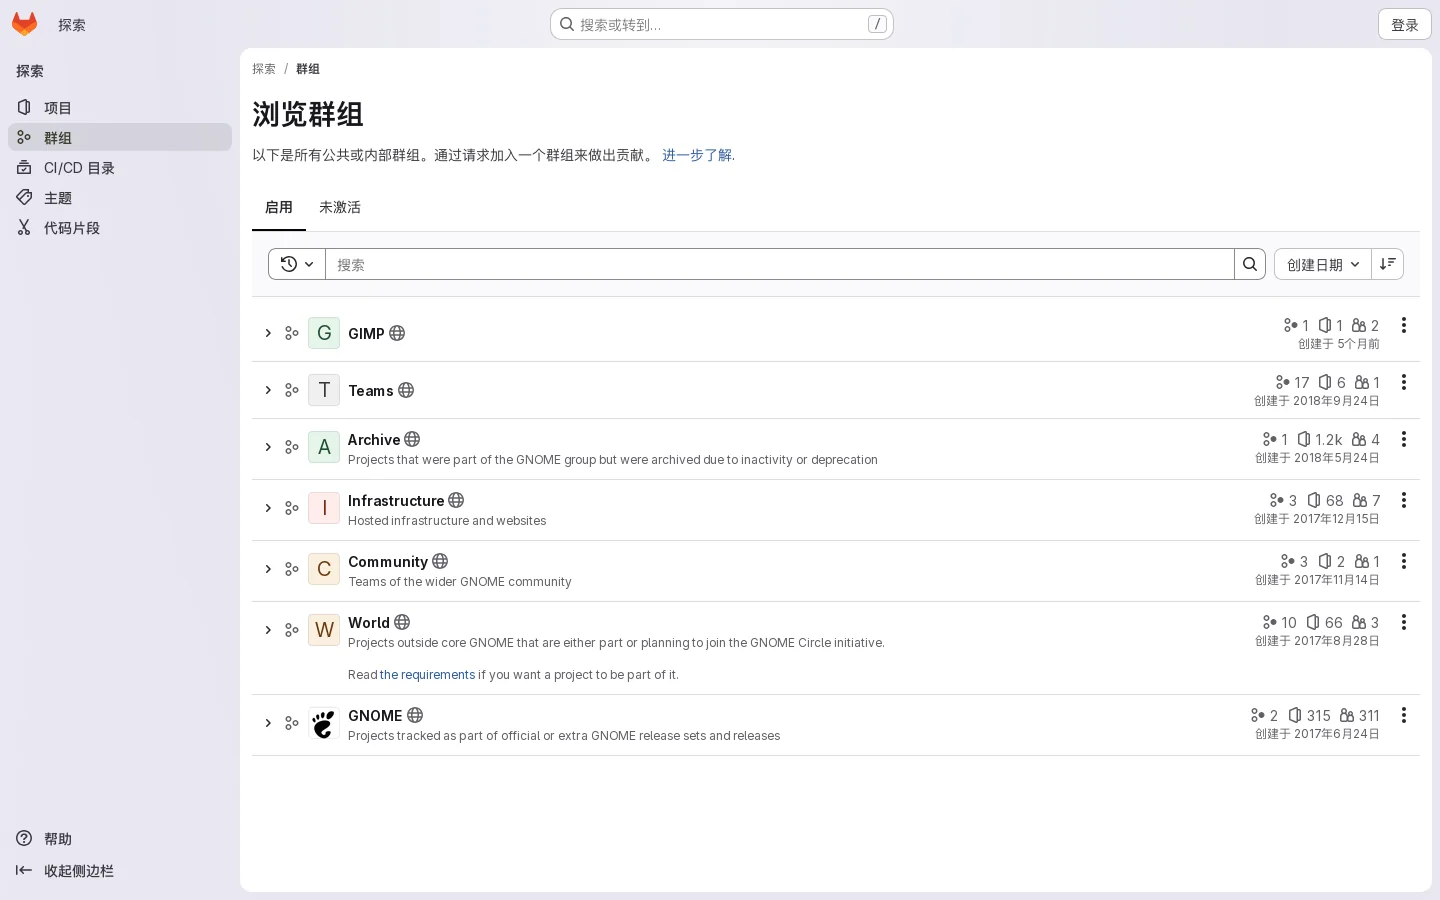The height and width of the screenshot is (900, 1440).
Task: Open World row actions kebab menu
Action: tap(1404, 622)
